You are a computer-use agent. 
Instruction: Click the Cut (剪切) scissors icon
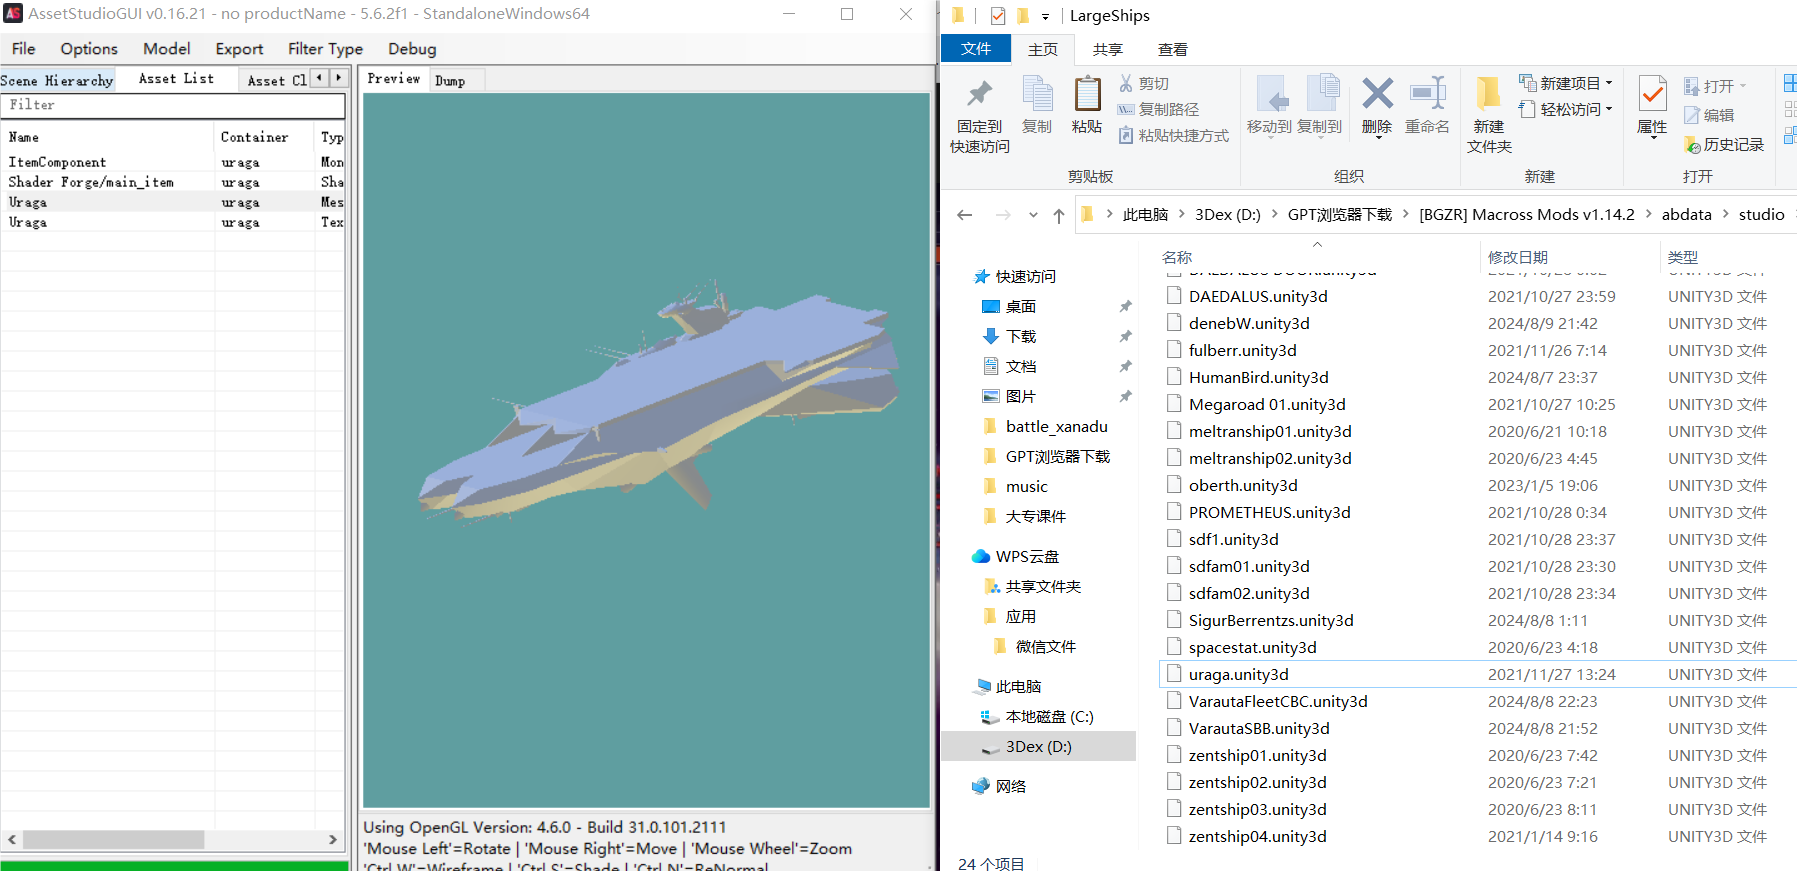coord(1126,83)
